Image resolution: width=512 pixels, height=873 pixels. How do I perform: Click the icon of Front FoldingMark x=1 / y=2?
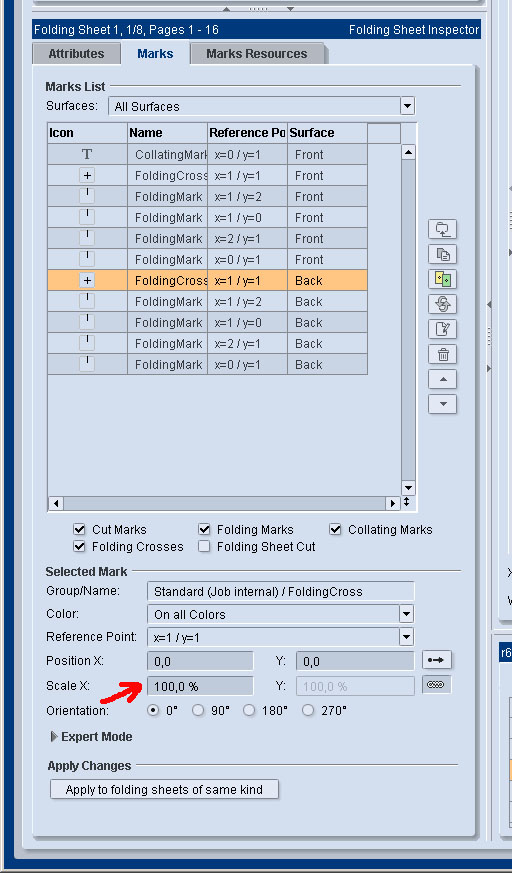click(87, 197)
